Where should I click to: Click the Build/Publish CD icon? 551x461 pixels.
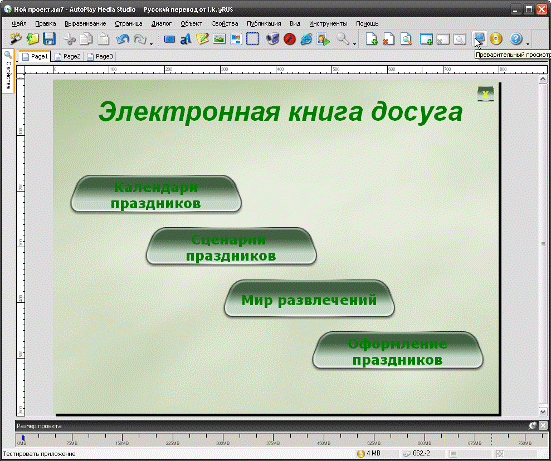(496, 39)
